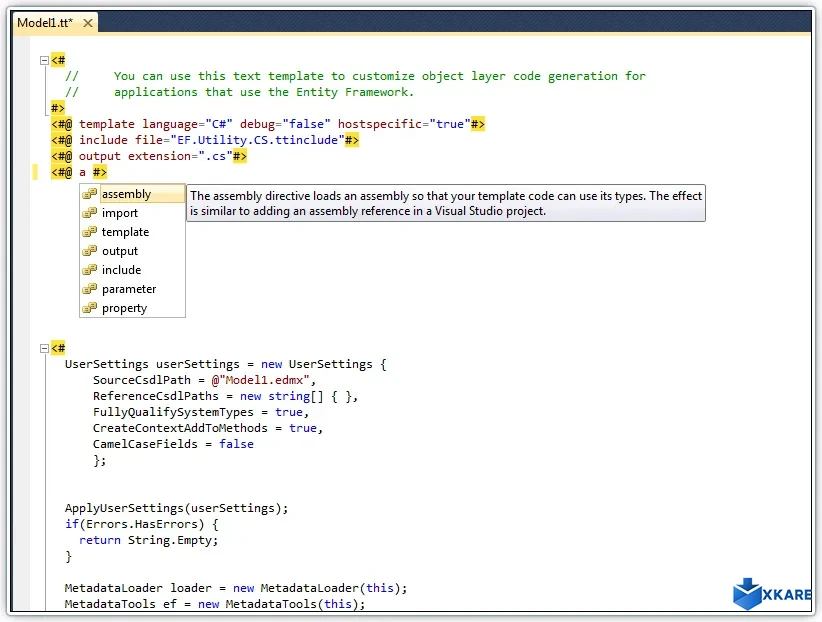The width and height of the screenshot is (822, 622).
Task: Choose import in the completion list
Action: coord(133,212)
